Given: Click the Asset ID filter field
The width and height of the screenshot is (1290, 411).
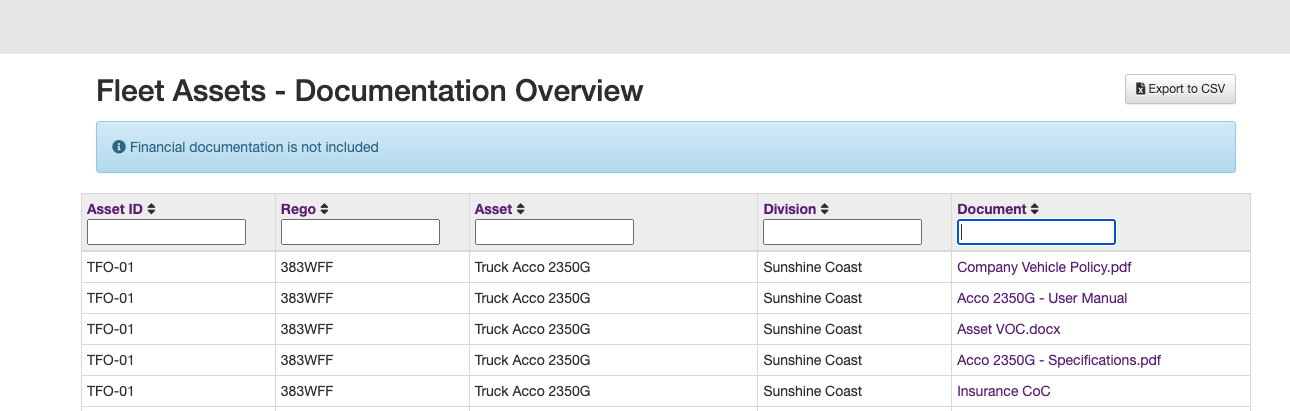Looking at the screenshot, I should [x=166, y=232].
